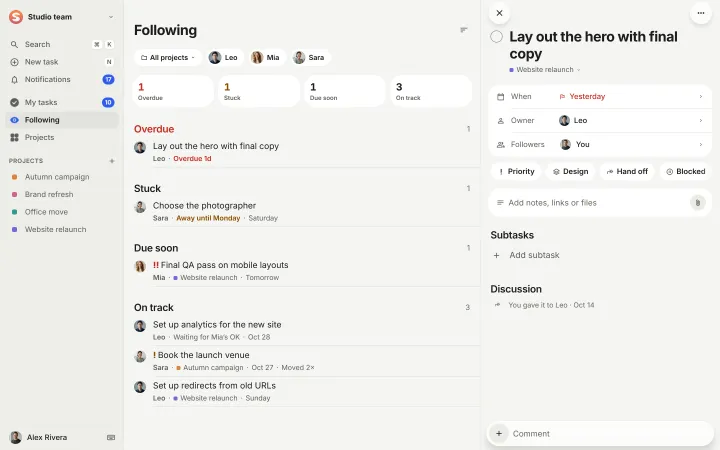Click the Alex Rivera profile avatar
This screenshot has width=720, height=450.
coord(16,437)
